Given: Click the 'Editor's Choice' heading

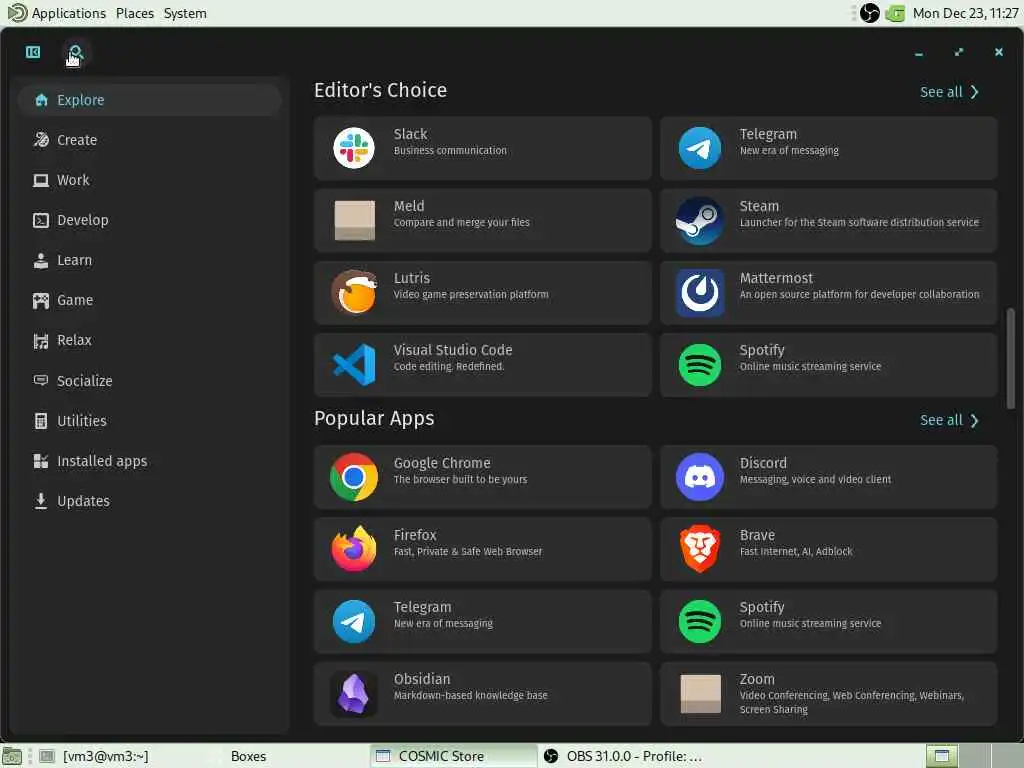Looking at the screenshot, I should coord(380,90).
